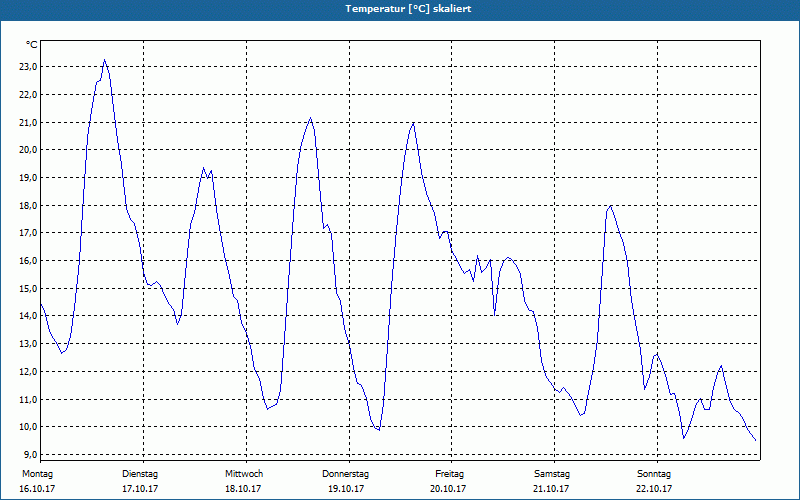Viewport: 800px width, 500px height.
Task: Click the date 20.10.17
Action: (x=448, y=489)
